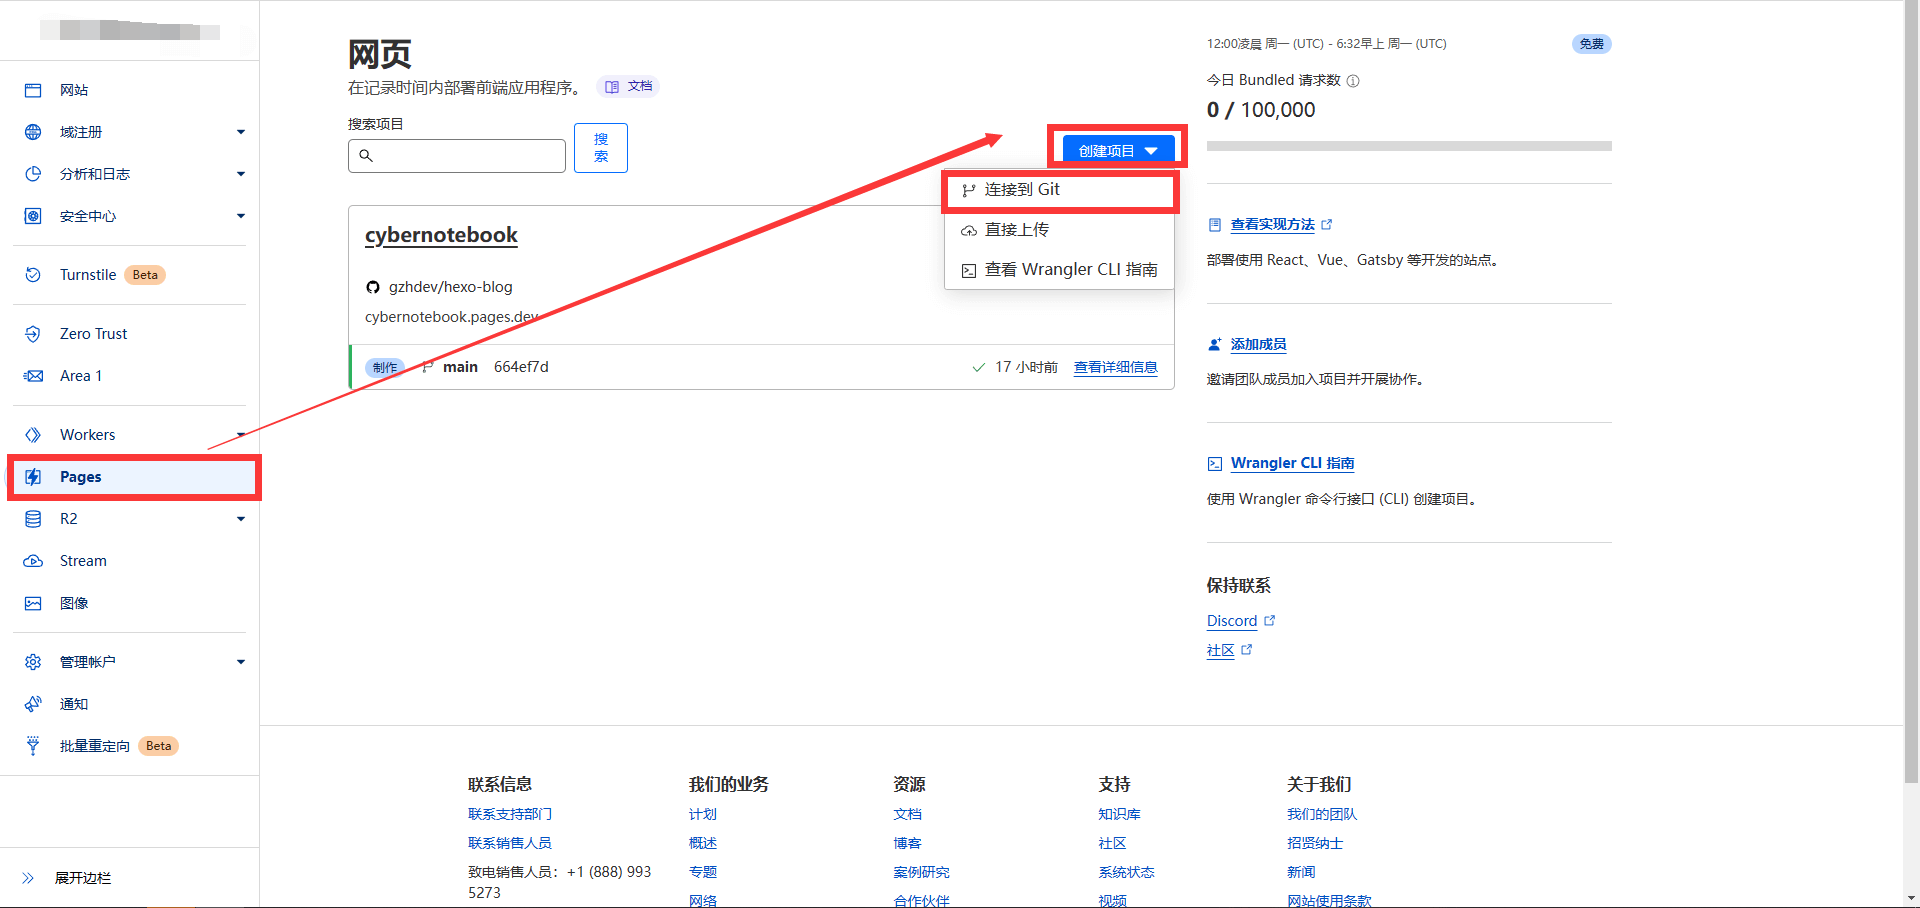This screenshot has width=1920, height=908.
Task: Click the 系统状态 footer link
Action: (1127, 873)
